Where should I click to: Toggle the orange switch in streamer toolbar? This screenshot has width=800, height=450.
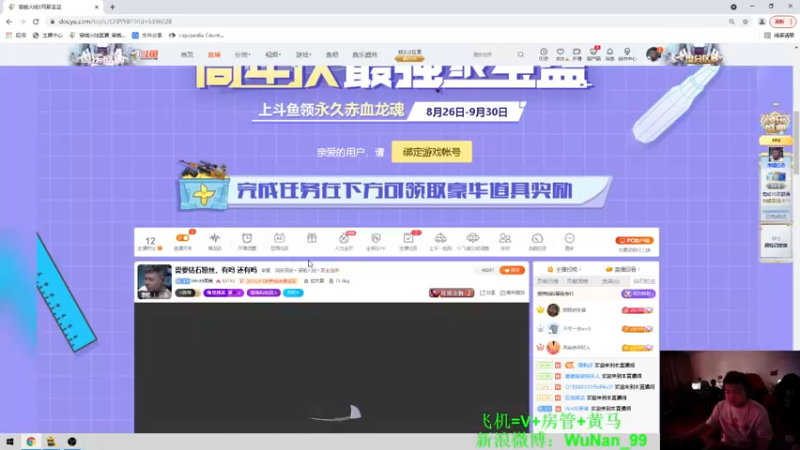pos(182,238)
